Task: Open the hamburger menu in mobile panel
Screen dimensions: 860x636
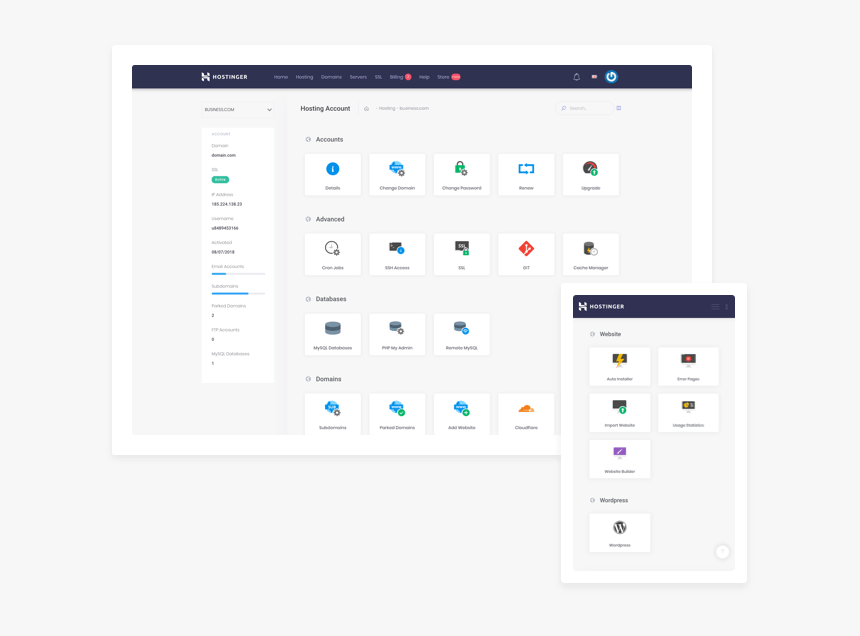Action: tap(715, 306)
